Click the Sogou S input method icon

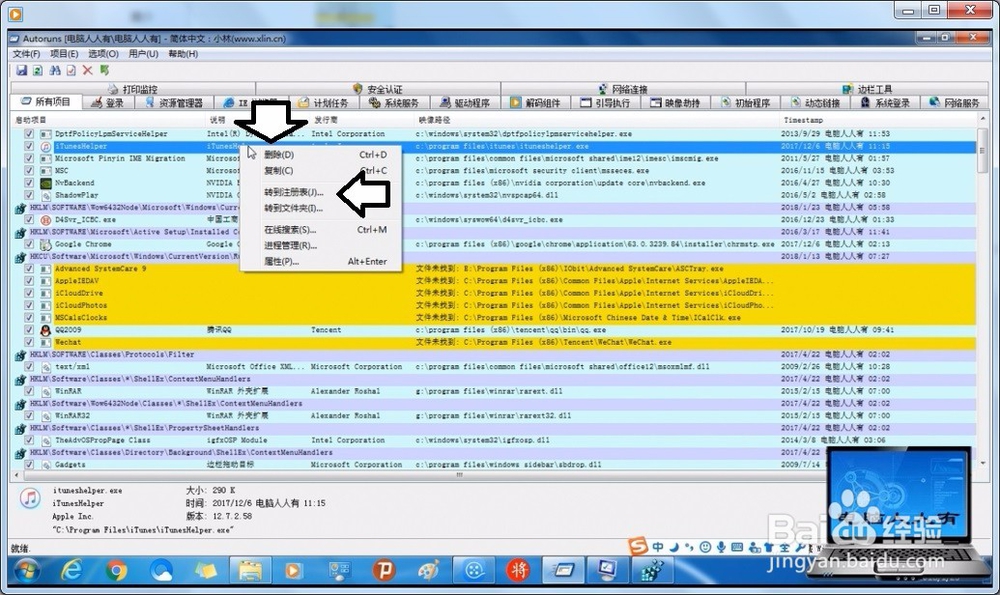pos(638,546)
